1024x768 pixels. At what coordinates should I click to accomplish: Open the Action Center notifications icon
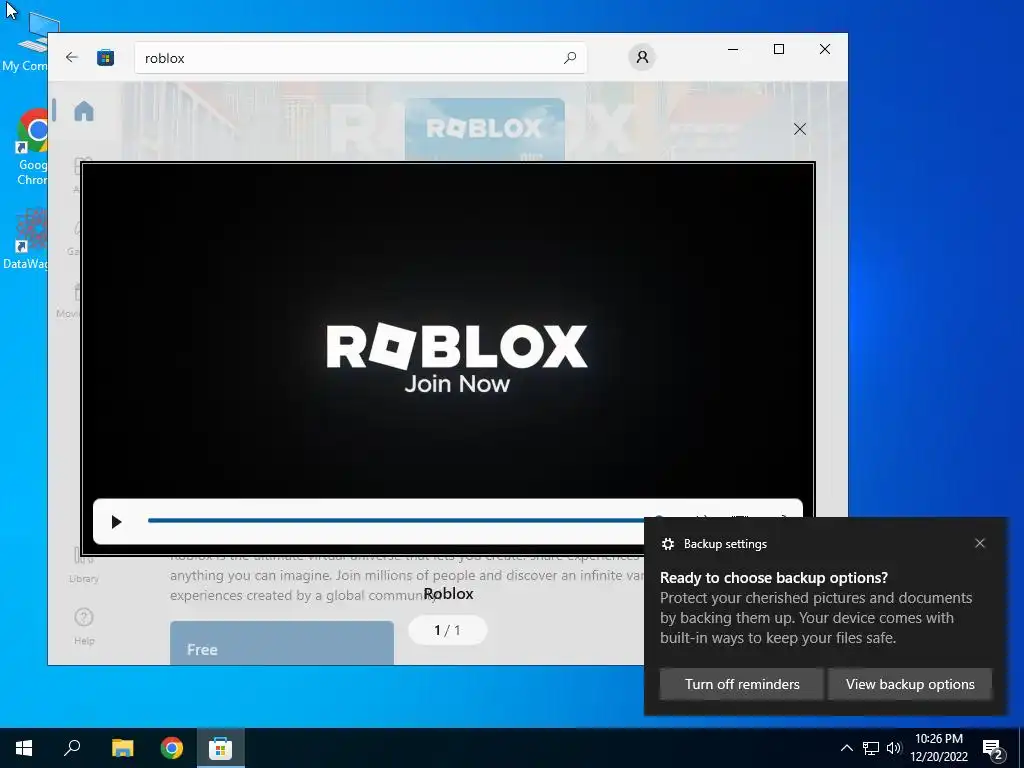click(x=993, y=749)
